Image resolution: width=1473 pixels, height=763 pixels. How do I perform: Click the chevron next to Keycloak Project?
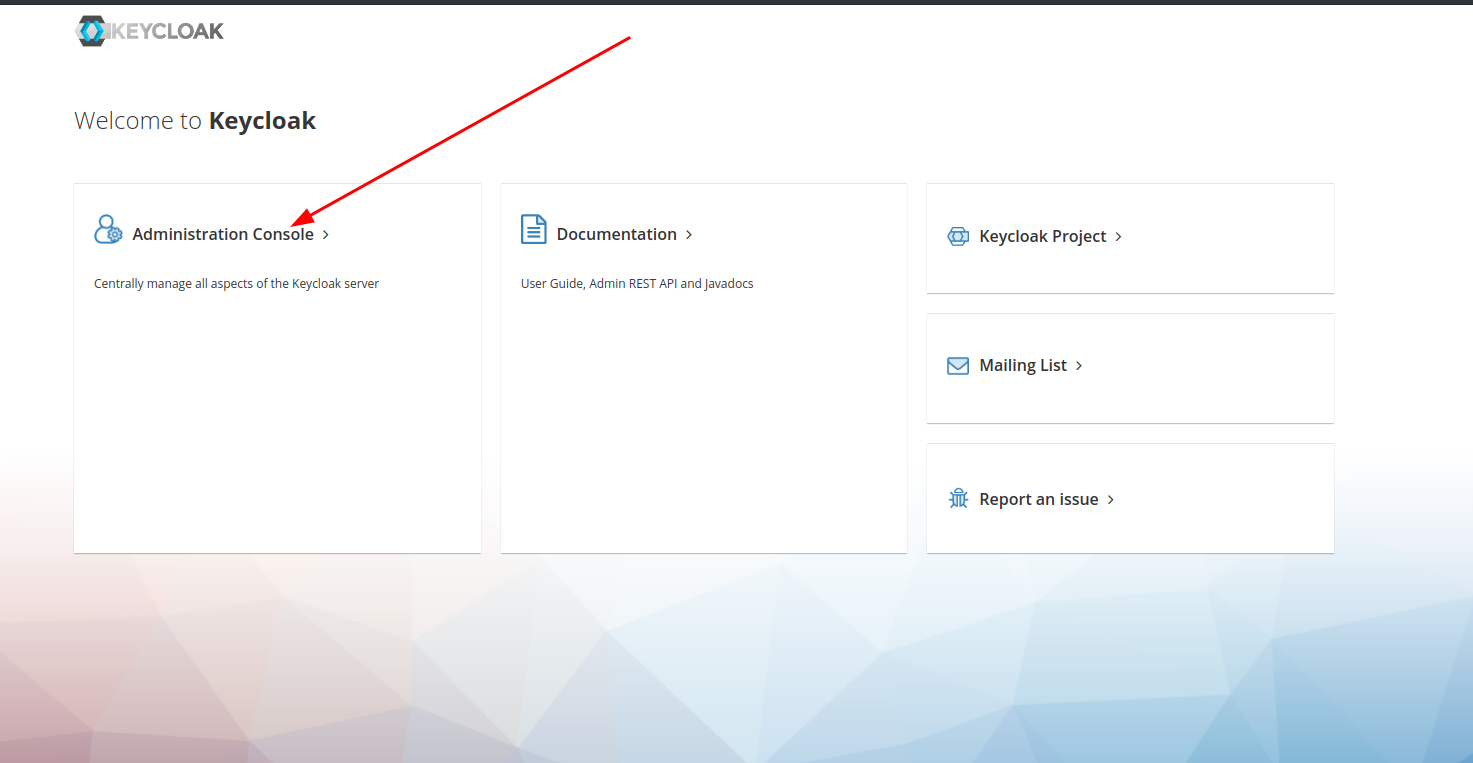pyautogui.click(x=1118, y=237)
